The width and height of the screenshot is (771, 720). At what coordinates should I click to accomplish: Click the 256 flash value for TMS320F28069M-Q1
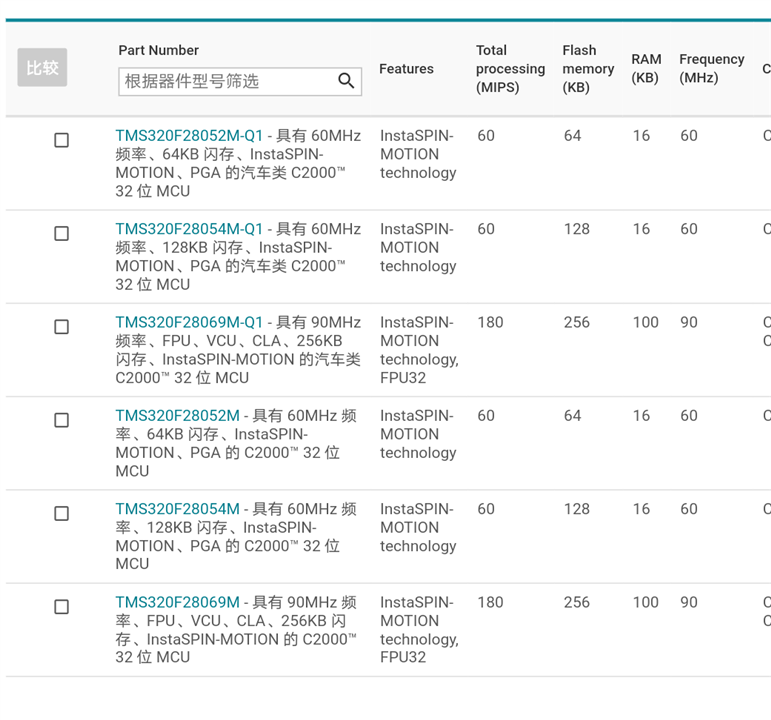tap(576, 323)
